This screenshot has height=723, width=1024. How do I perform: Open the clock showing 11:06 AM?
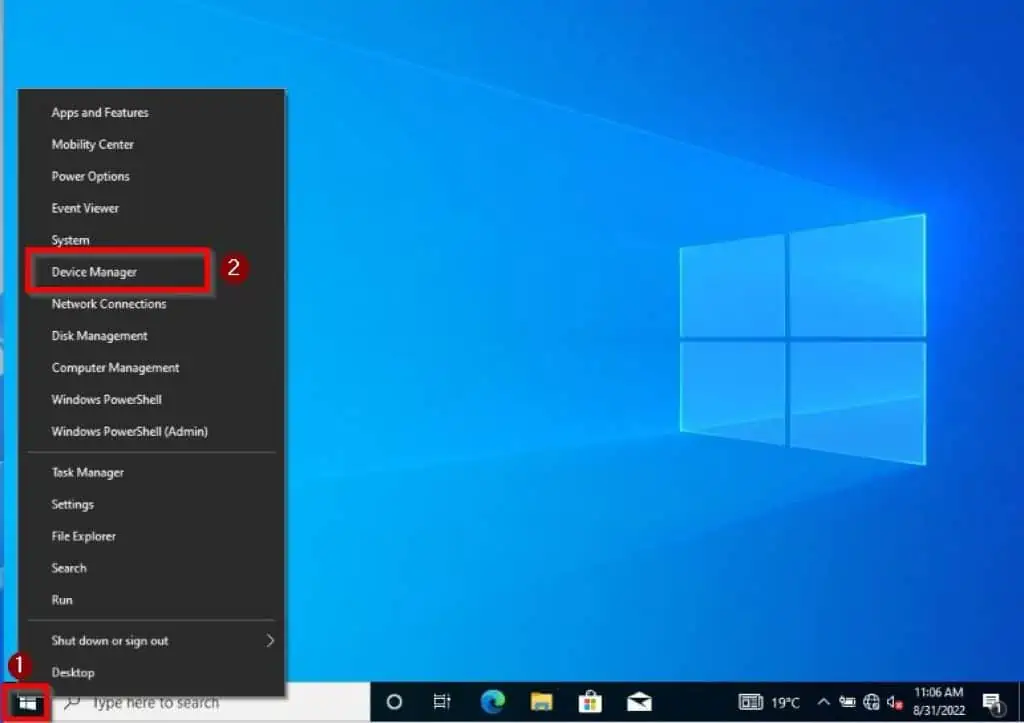click(x=938, y=701)
